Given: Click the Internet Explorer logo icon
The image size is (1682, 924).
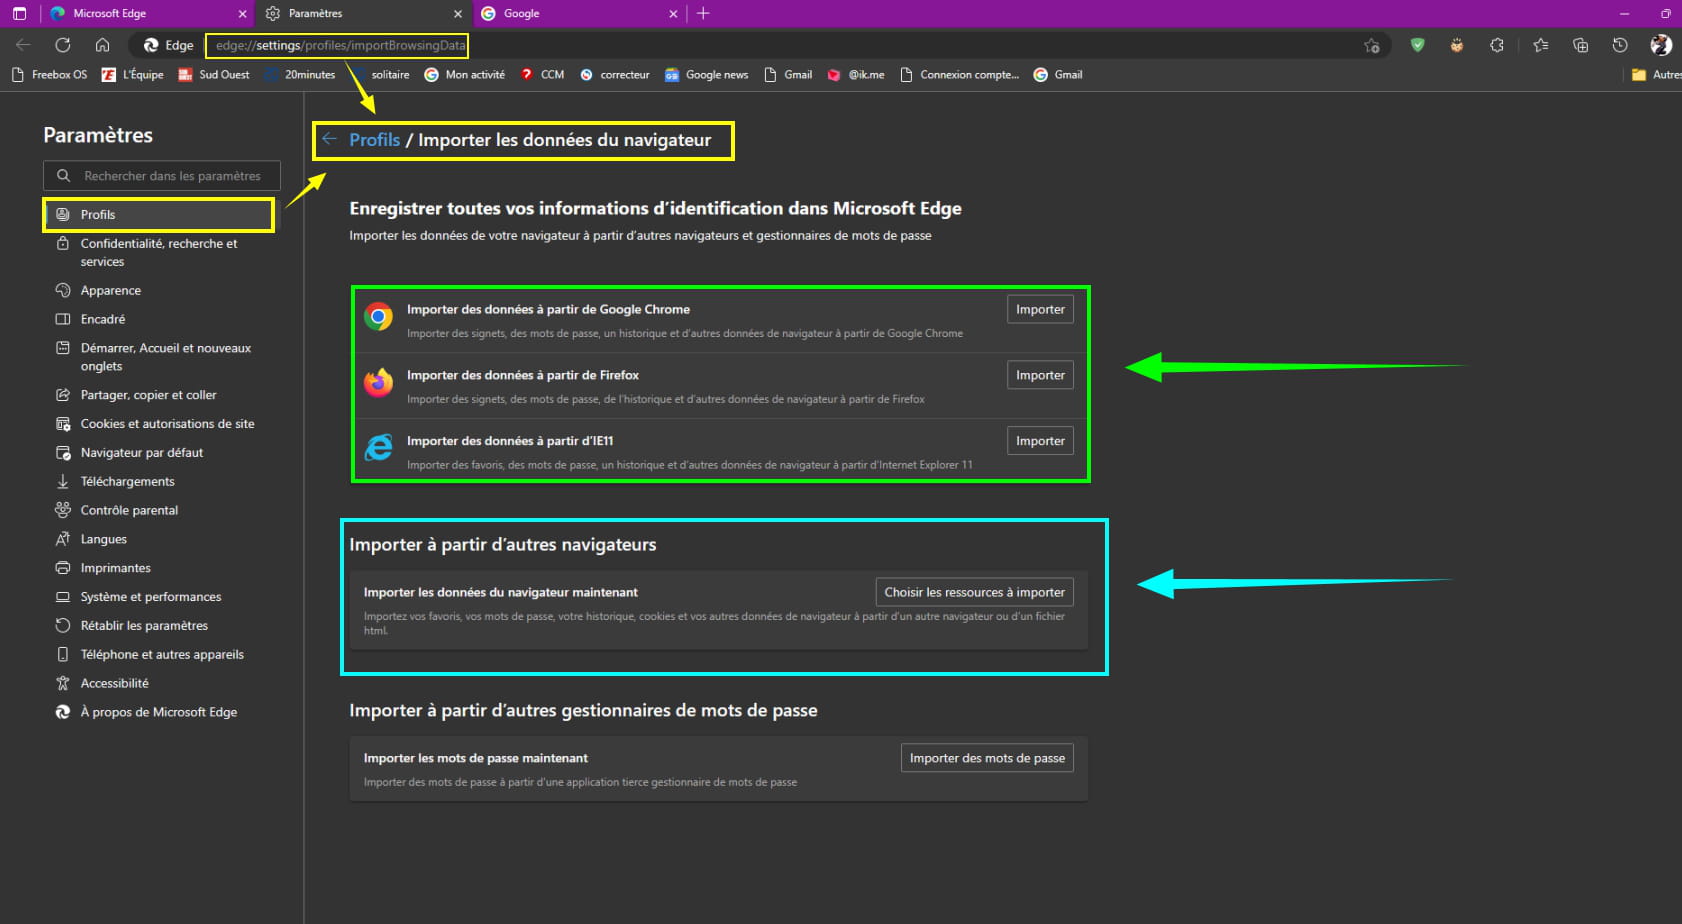Looking at the screenshot, I should click(378, 448).
